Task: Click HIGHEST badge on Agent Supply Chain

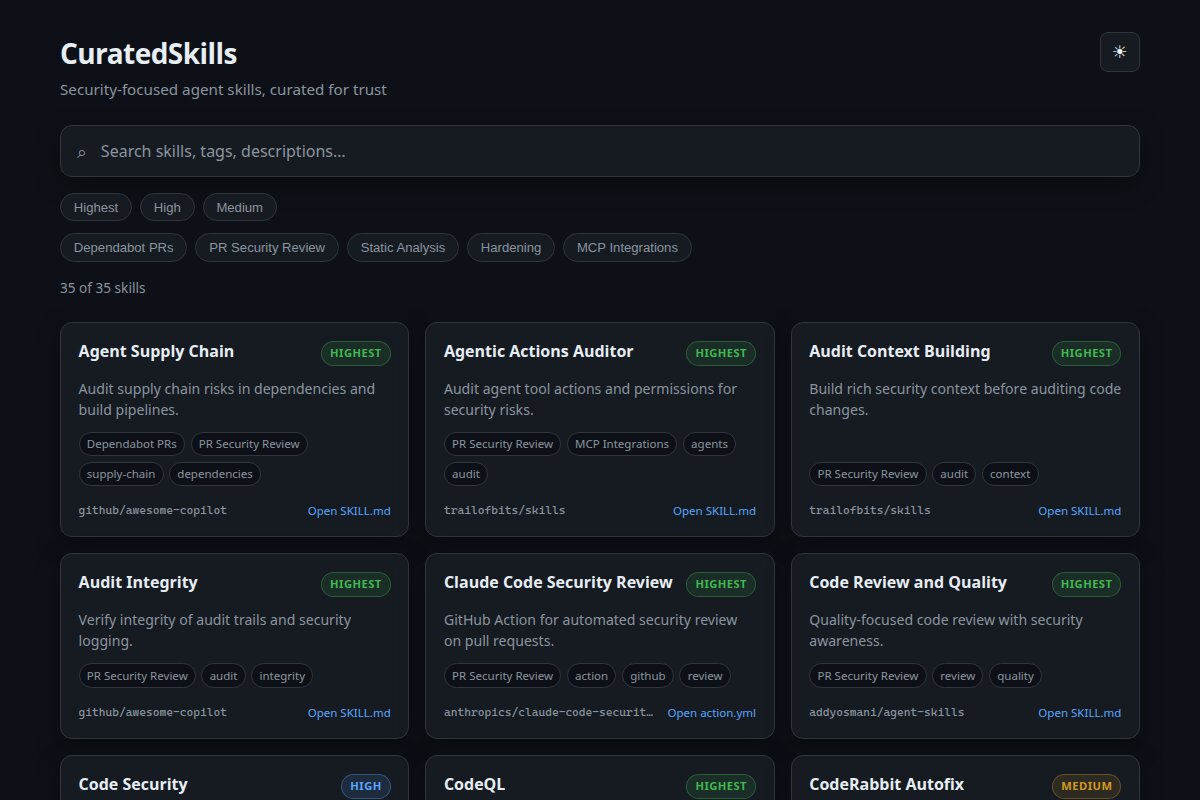Action: (356, 353)
